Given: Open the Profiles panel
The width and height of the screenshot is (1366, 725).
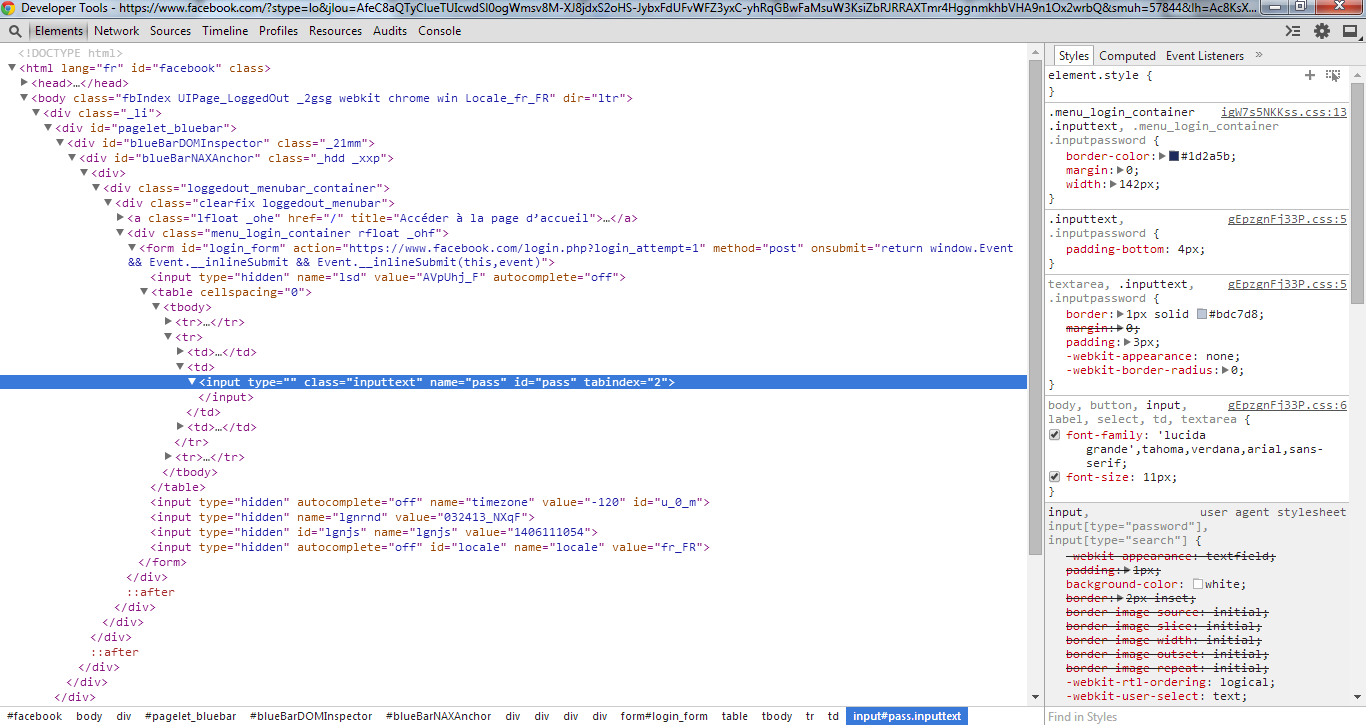Looking at the screenshot, I should 279,31.
